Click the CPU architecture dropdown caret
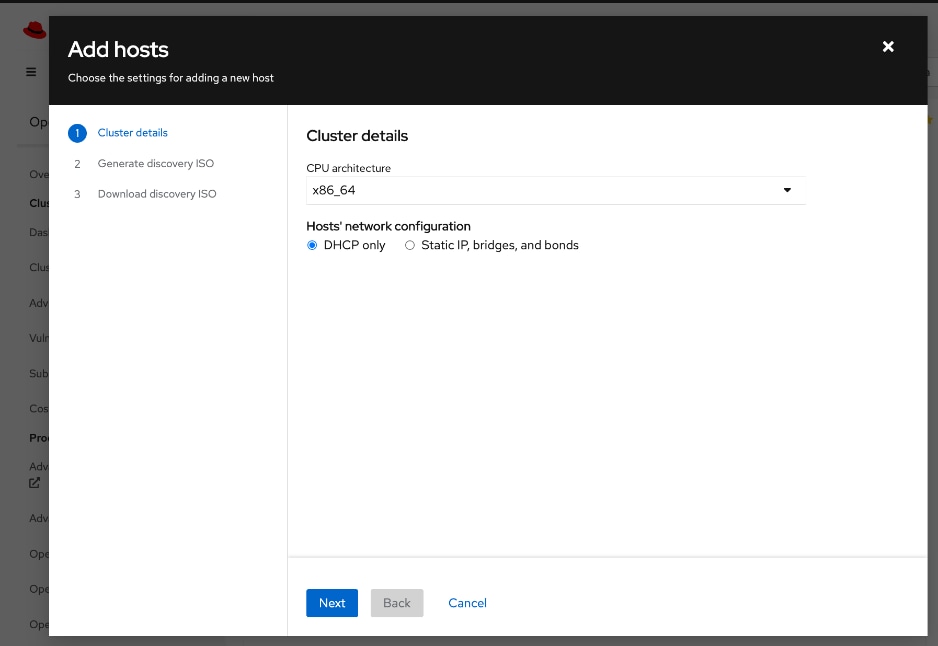This screenshot has height=646, width=938. [787, 190]
